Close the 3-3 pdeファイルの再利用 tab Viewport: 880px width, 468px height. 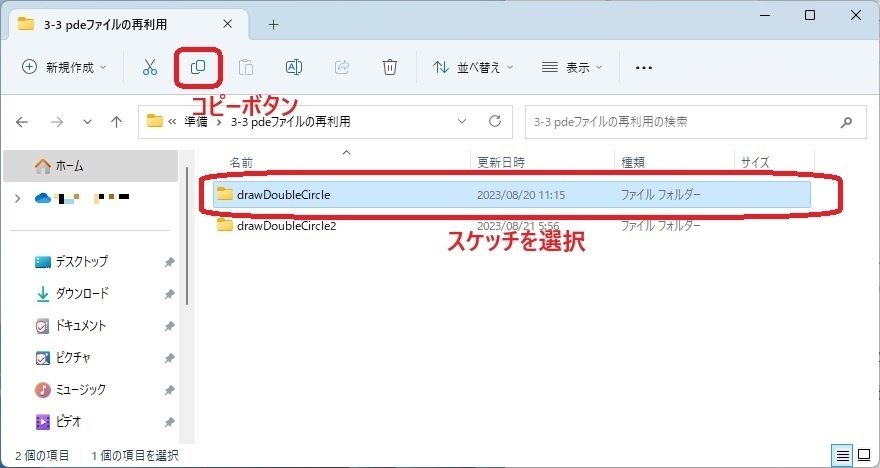point(227,24)
